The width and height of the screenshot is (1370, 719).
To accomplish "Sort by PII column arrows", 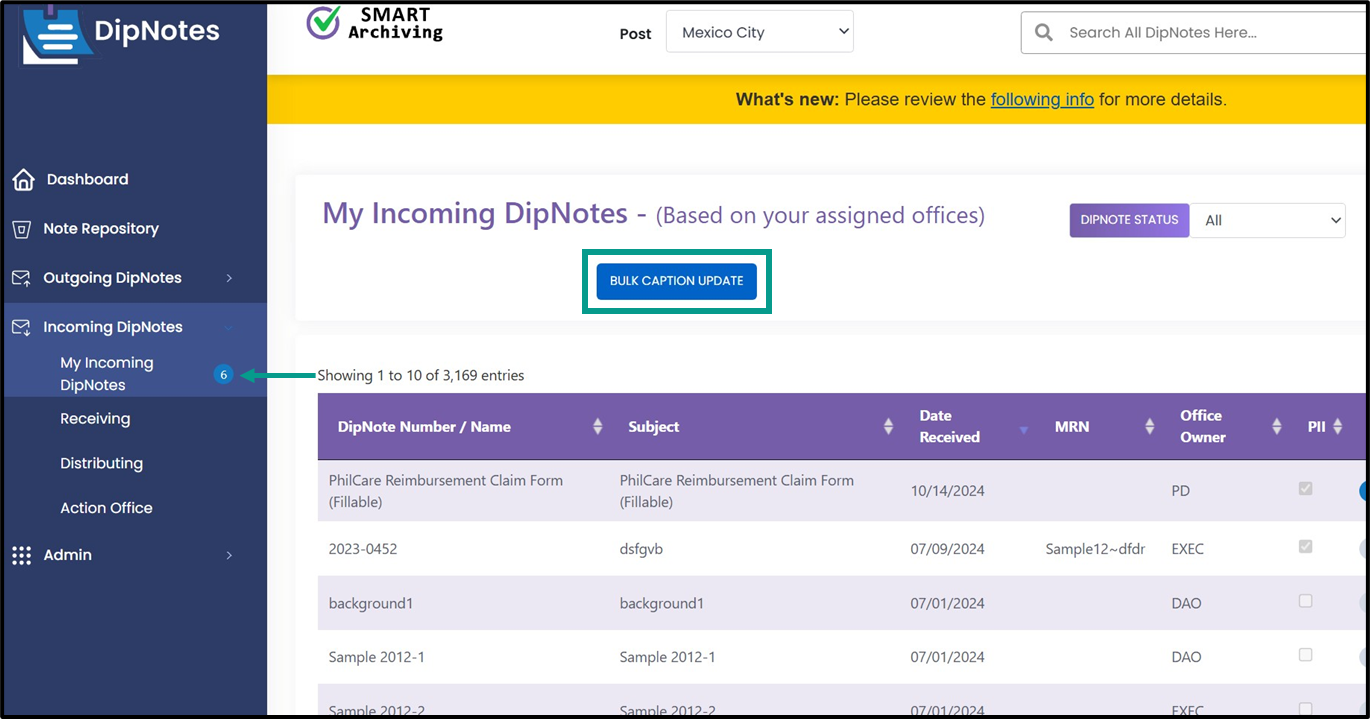I will click(x=1338, y=426).
